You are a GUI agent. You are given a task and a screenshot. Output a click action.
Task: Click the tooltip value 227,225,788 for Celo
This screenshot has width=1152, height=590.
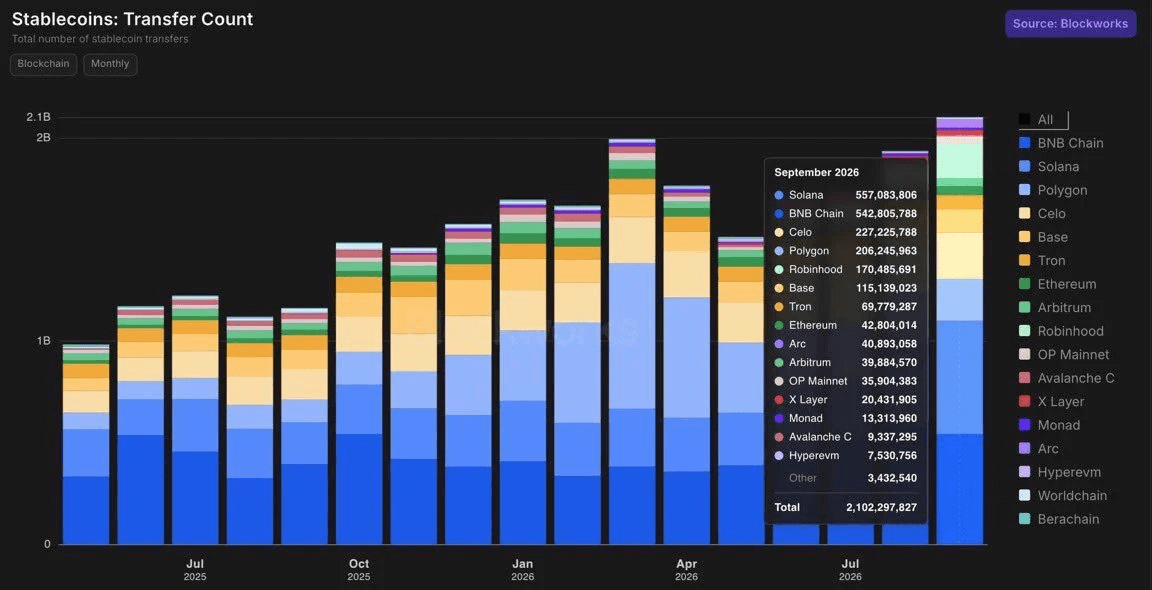pos(886,232)
